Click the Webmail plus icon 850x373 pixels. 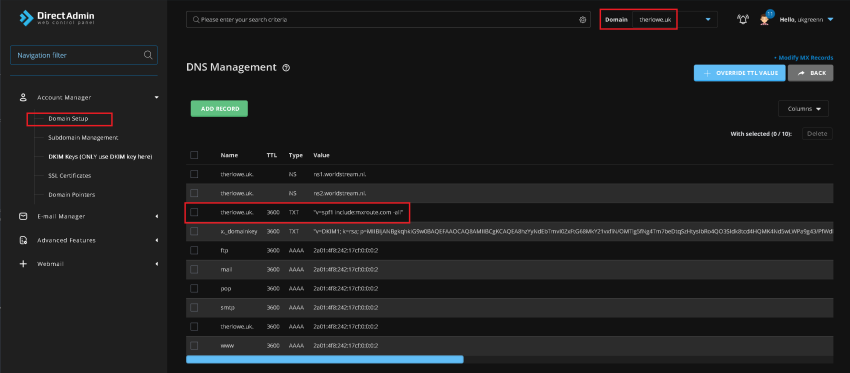click(x=23, y=264)
